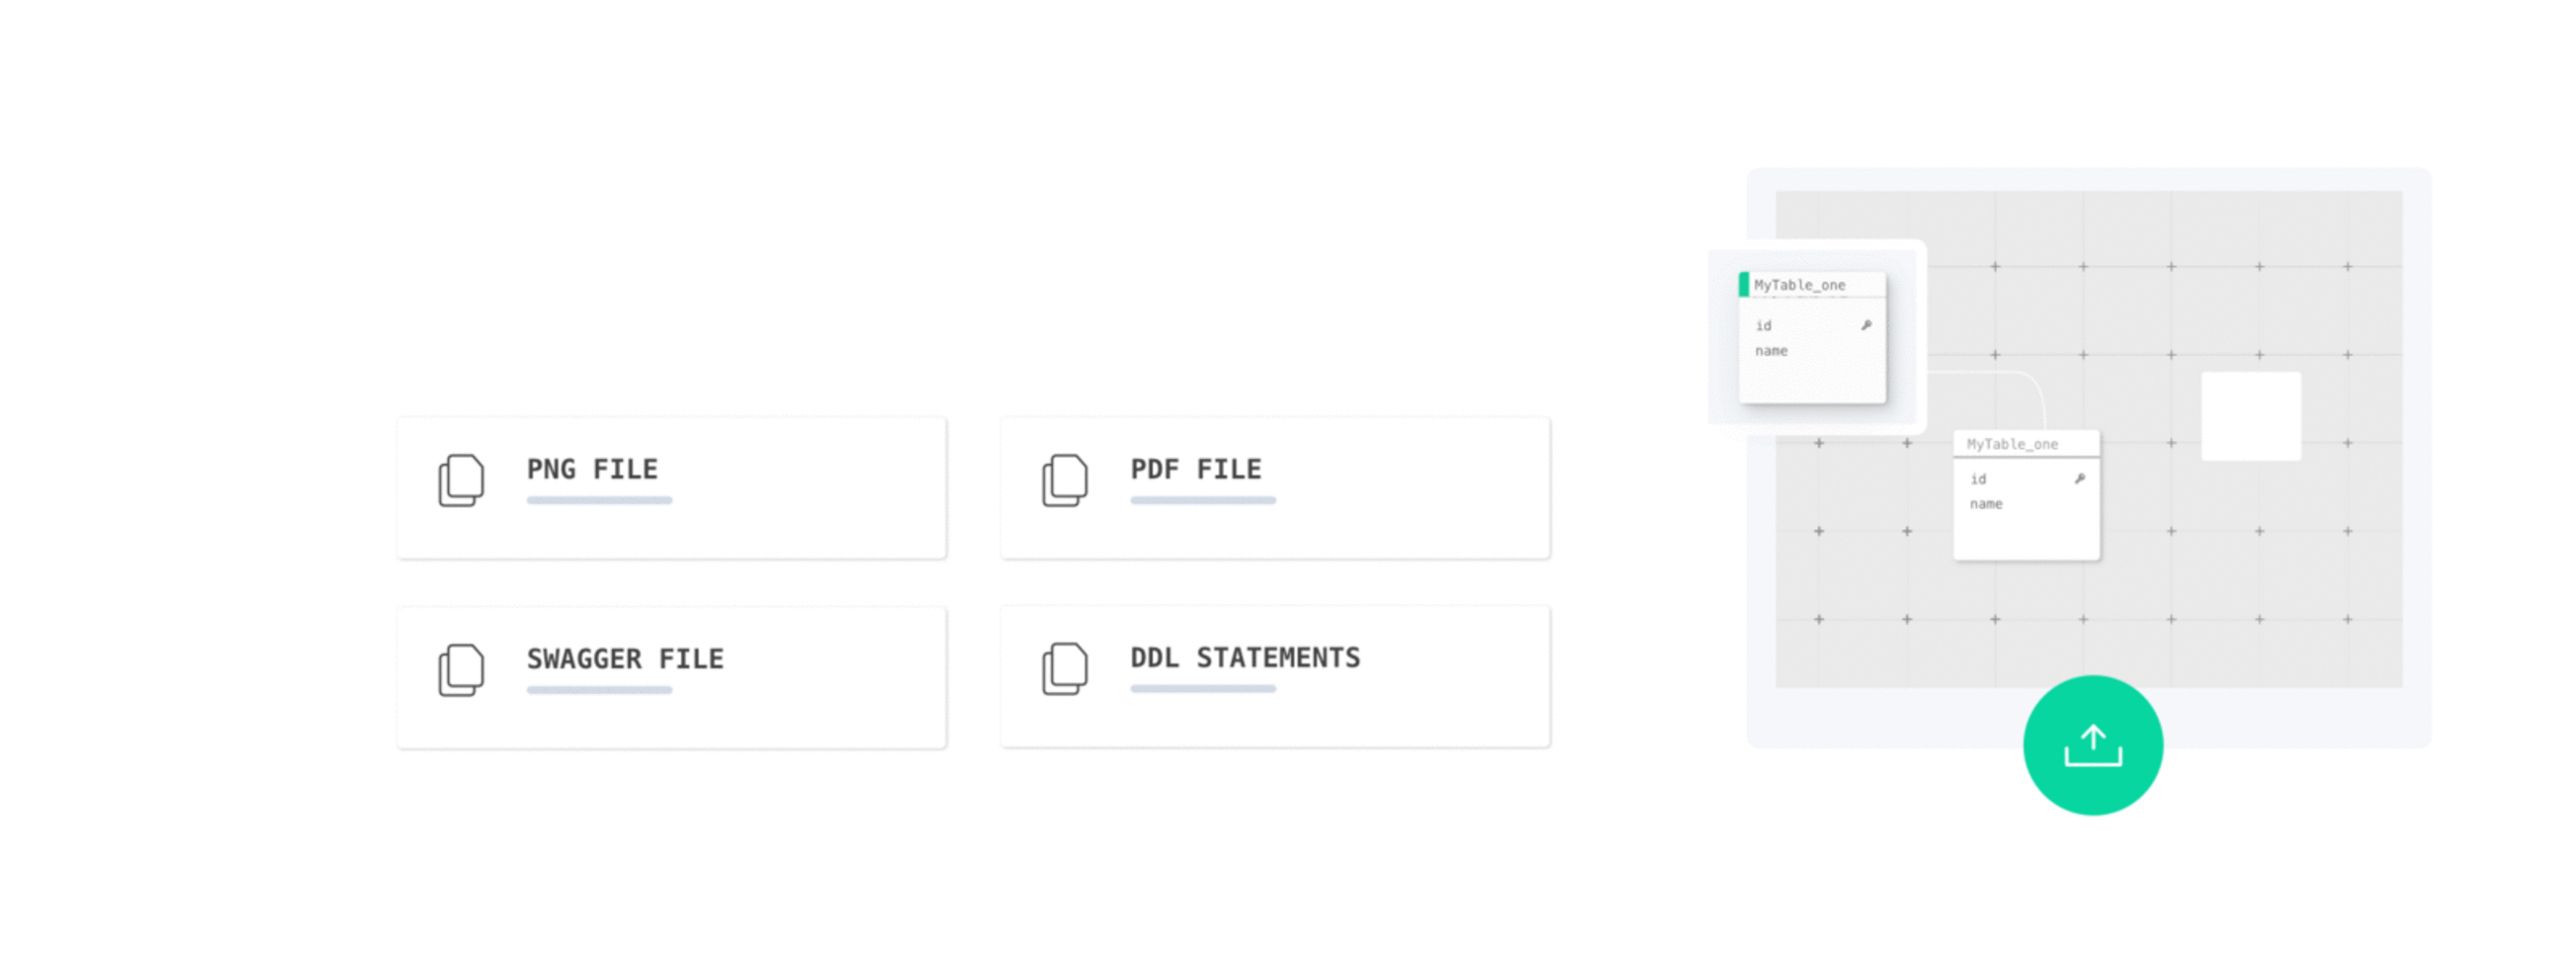Select the PNG FILE export label

592,469
